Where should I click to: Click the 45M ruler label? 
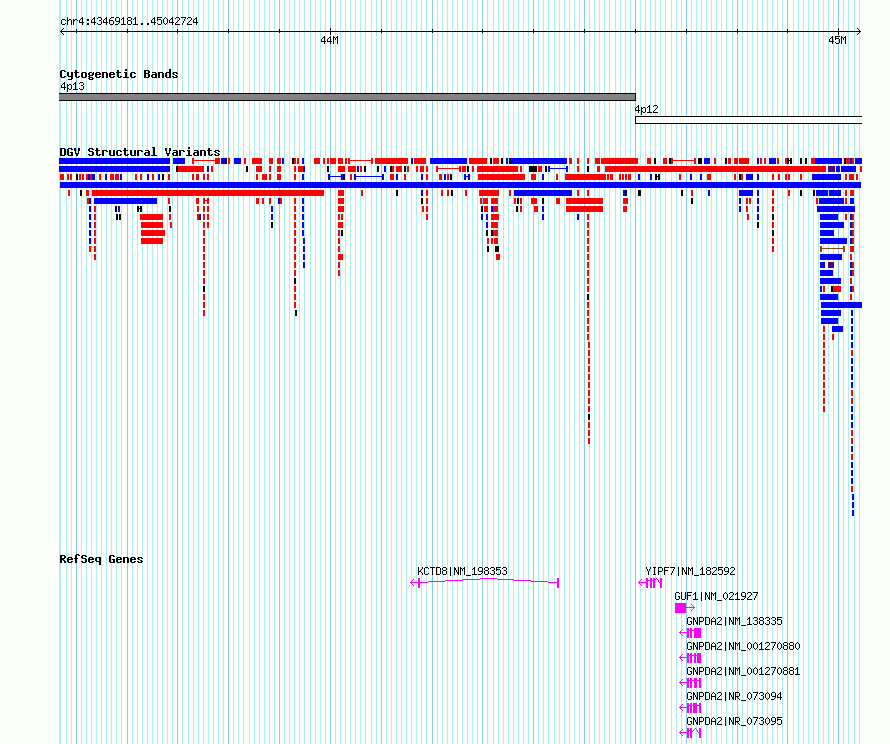(837, 40)
